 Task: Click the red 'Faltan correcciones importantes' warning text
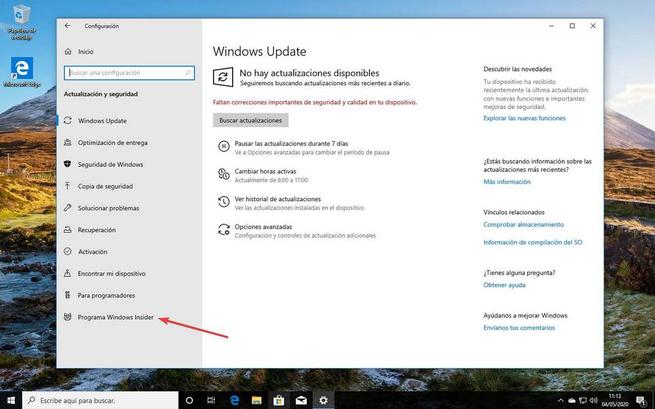pos(315,102)
